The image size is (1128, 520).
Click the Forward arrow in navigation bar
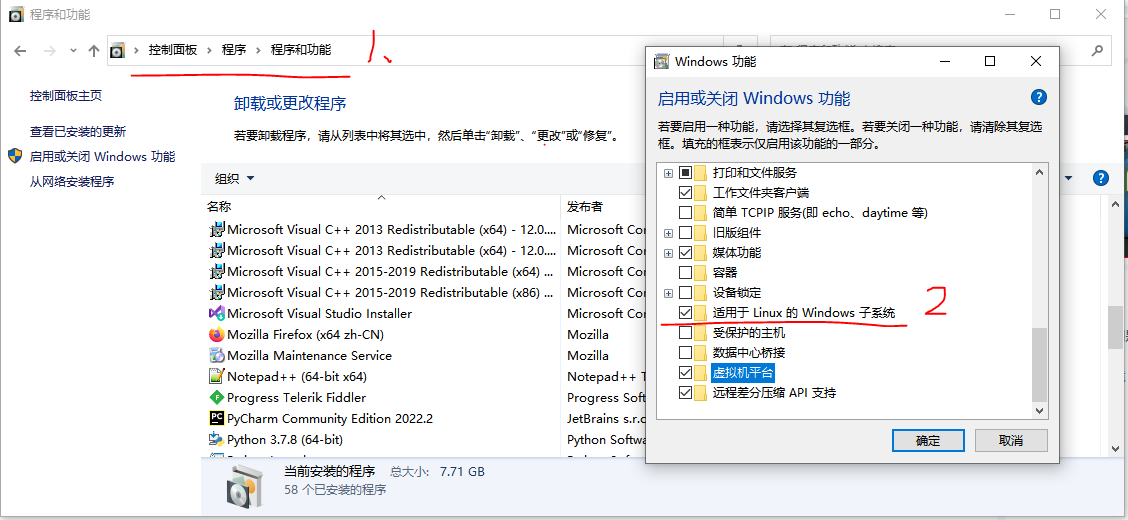(x=49, y=51)
